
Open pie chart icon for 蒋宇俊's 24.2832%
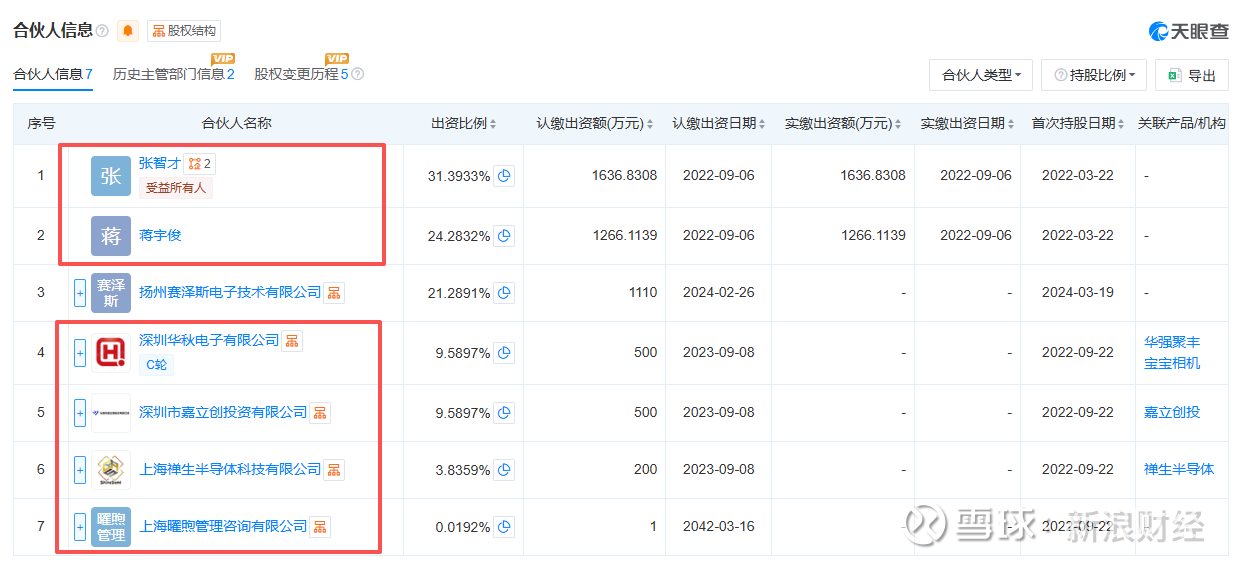tap(504, 236)
